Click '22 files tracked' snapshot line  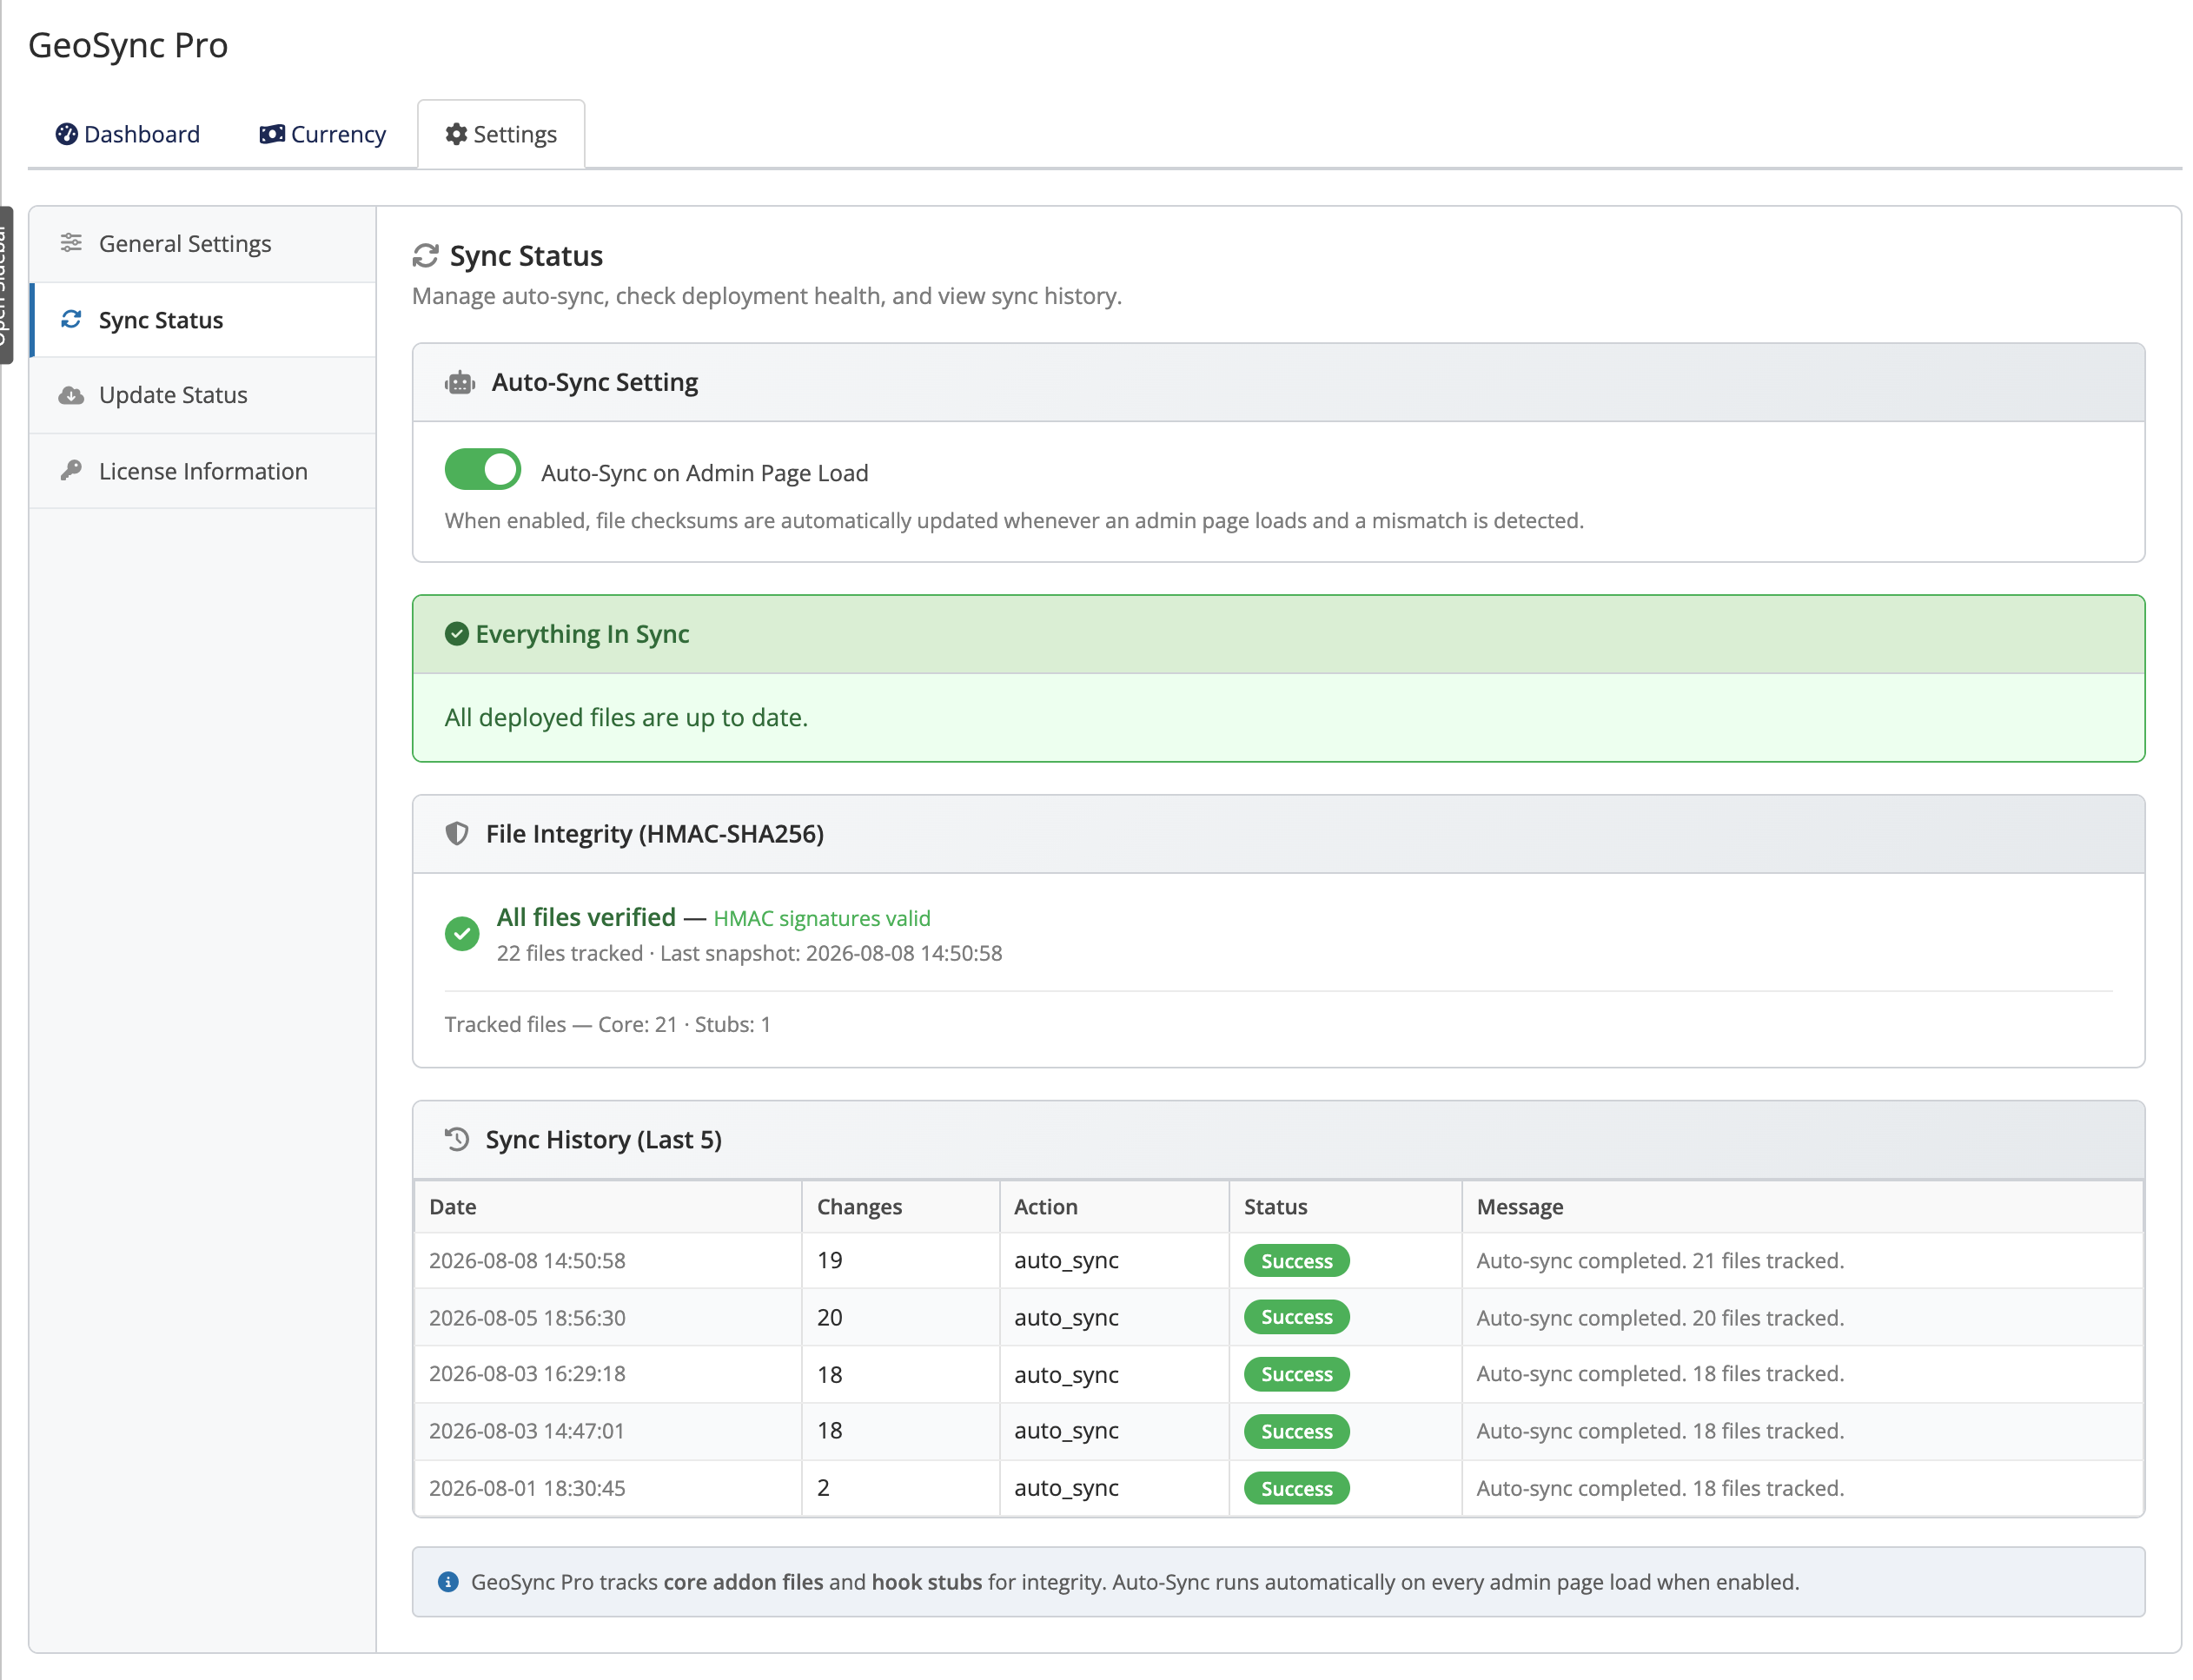tap(749, 953)
